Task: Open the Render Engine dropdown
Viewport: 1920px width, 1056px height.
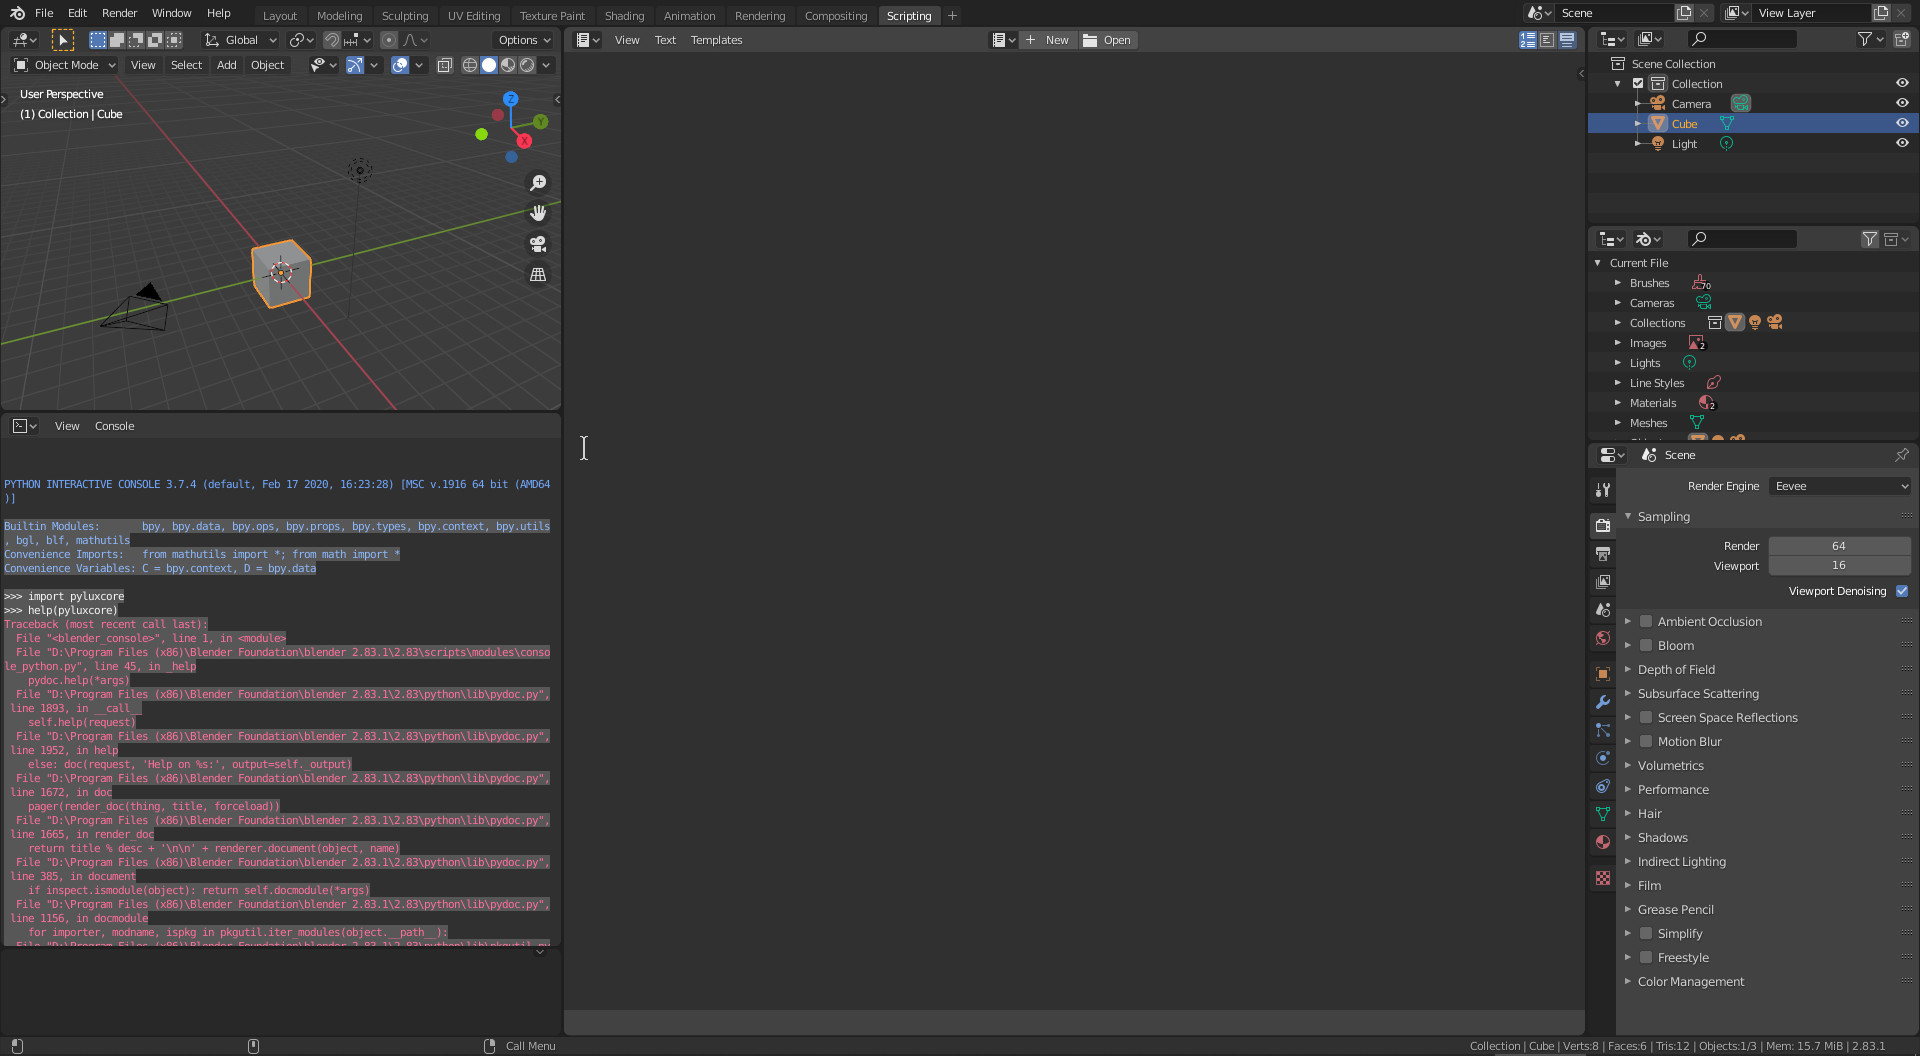Action: [x=1840, y=486]
